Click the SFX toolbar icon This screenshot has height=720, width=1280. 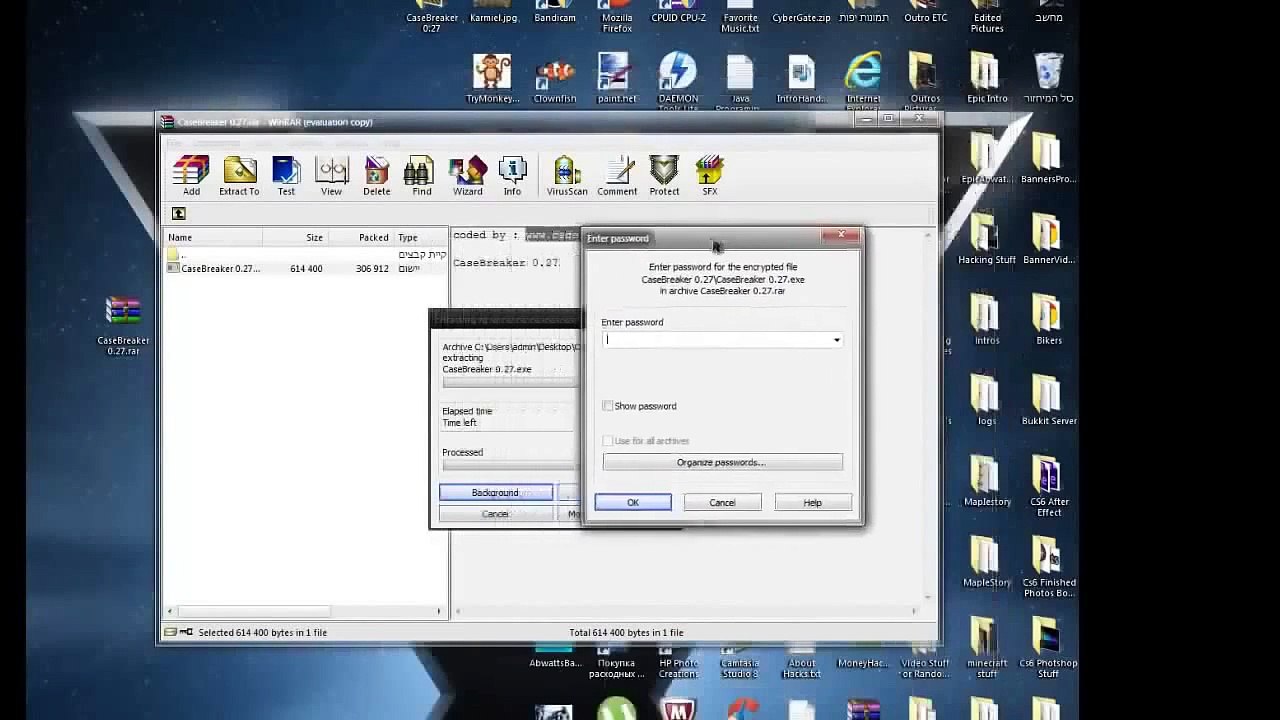tap(710, 176)
